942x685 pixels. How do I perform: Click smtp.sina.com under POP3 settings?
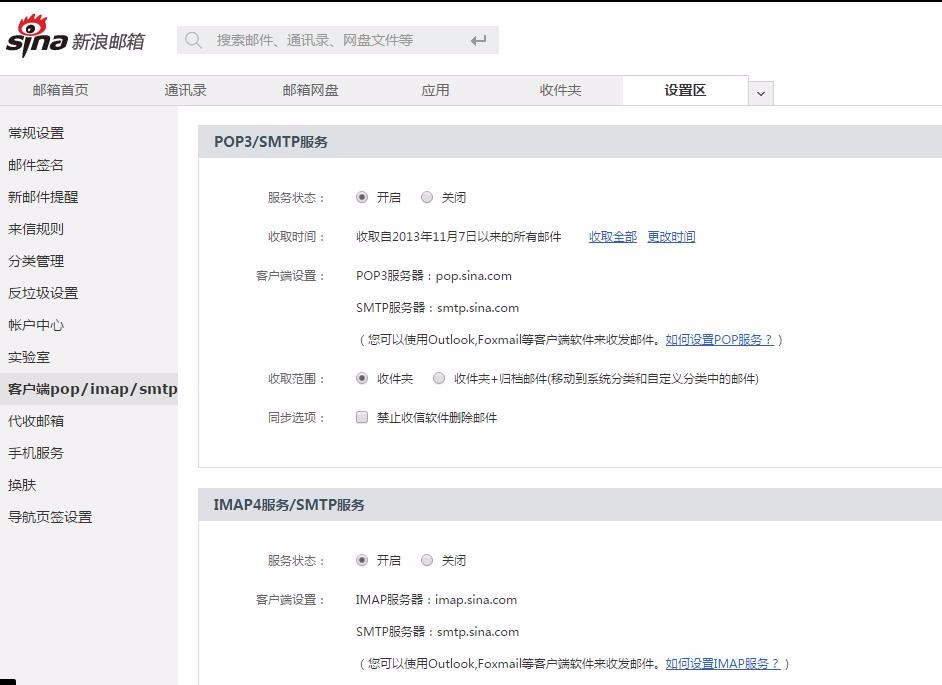478,308
